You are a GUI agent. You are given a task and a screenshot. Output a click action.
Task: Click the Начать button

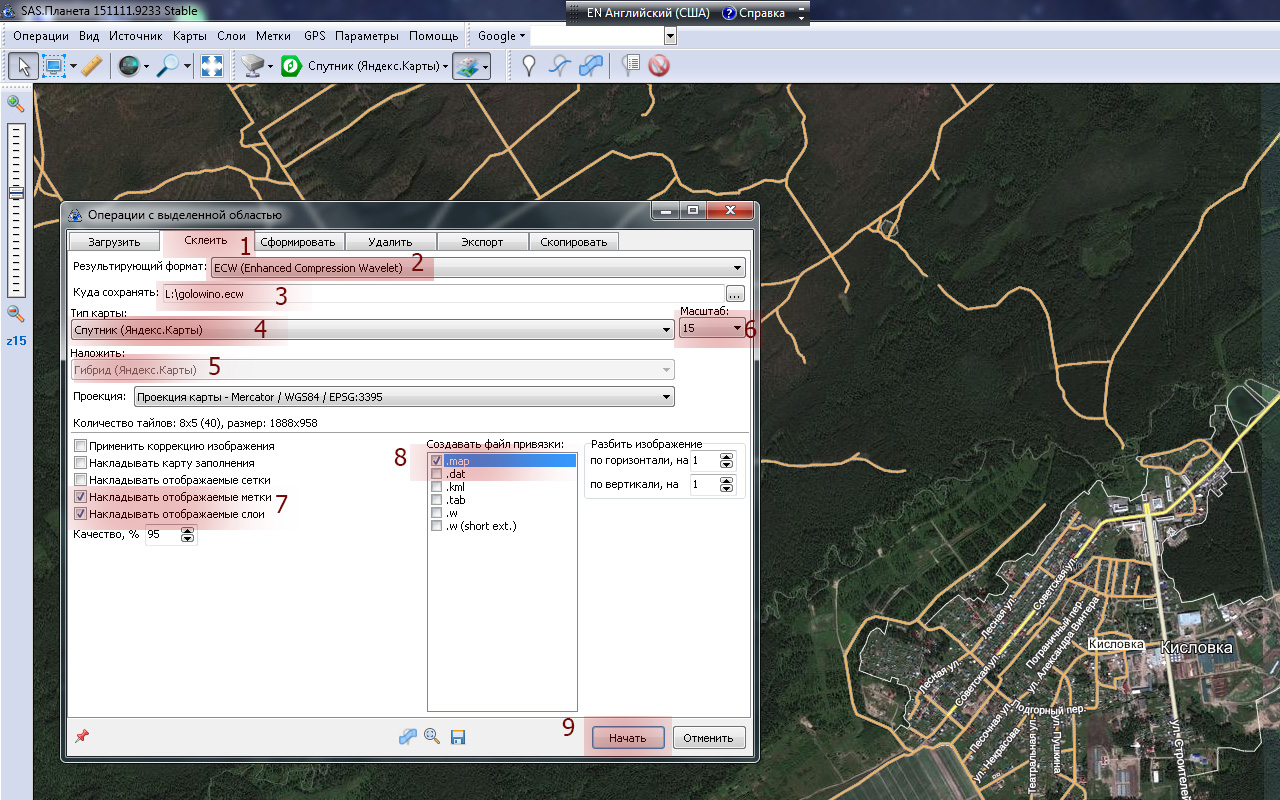tap(627, 738)
